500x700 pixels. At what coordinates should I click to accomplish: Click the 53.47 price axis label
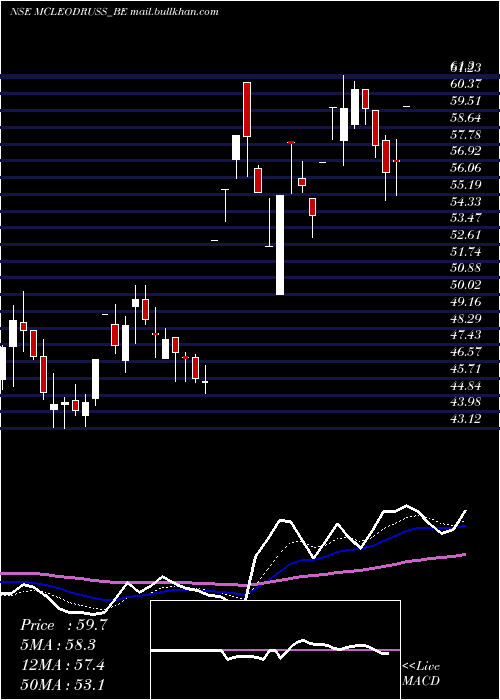pyautogui.click(x=465, y=218)
